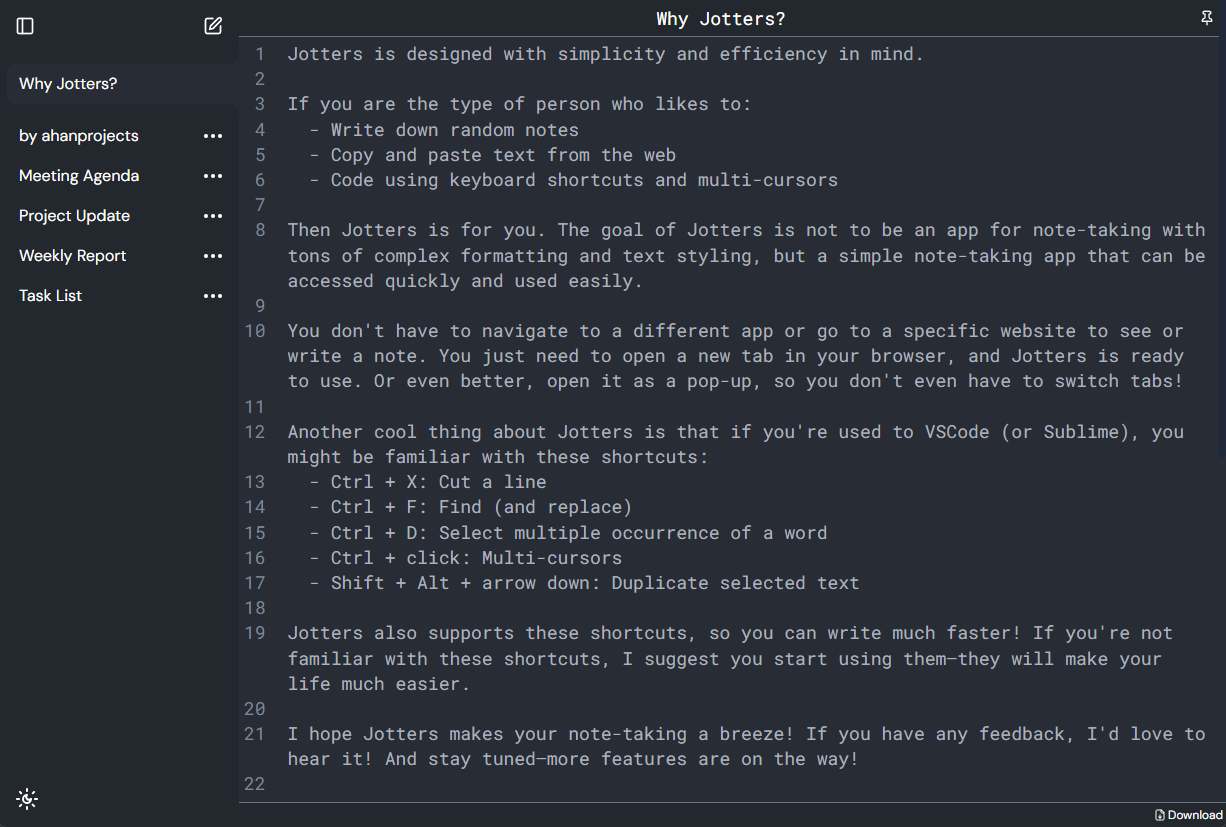The height and width of the screenshot is (827, 1226).
Task: Open the options menu for "by ahanprojects"
Action: coord(212,135)
